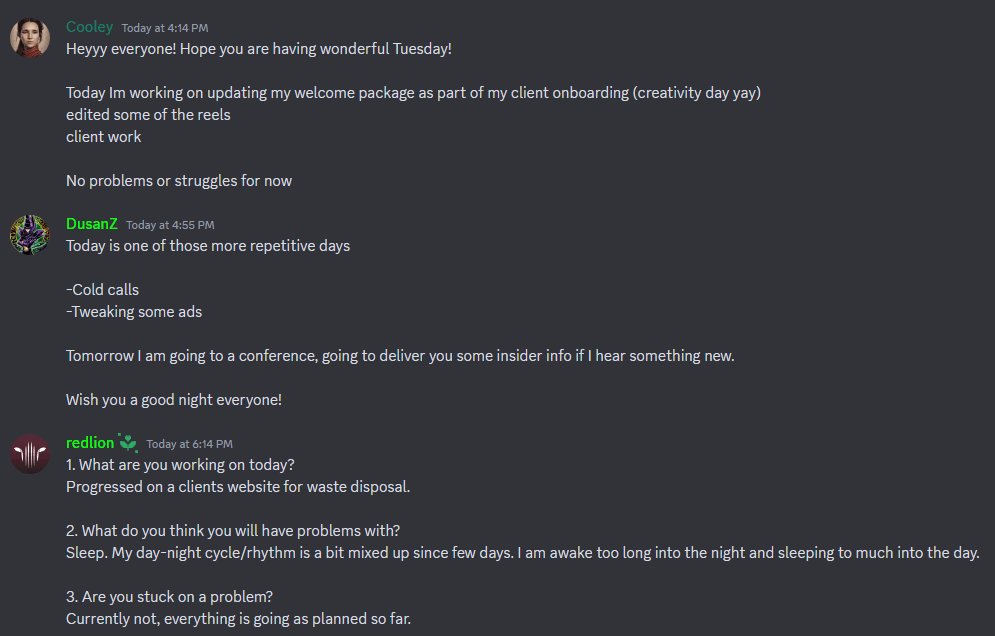Select the redlion username
The image size is (995, 636).
(x=90, y=443)
